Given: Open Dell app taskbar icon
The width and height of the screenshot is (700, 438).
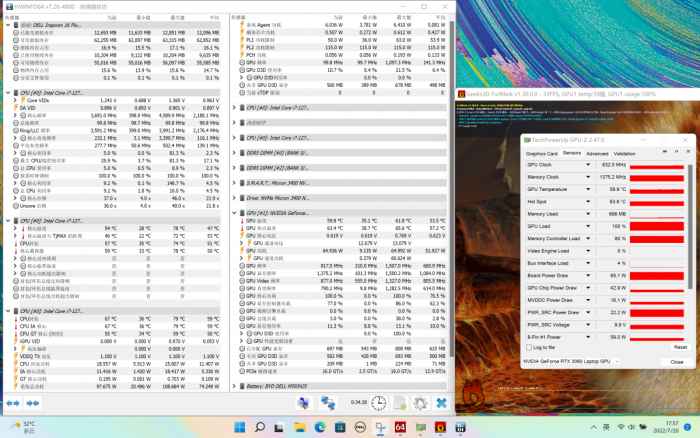Looking at the screenshot, I should [360, 427].
